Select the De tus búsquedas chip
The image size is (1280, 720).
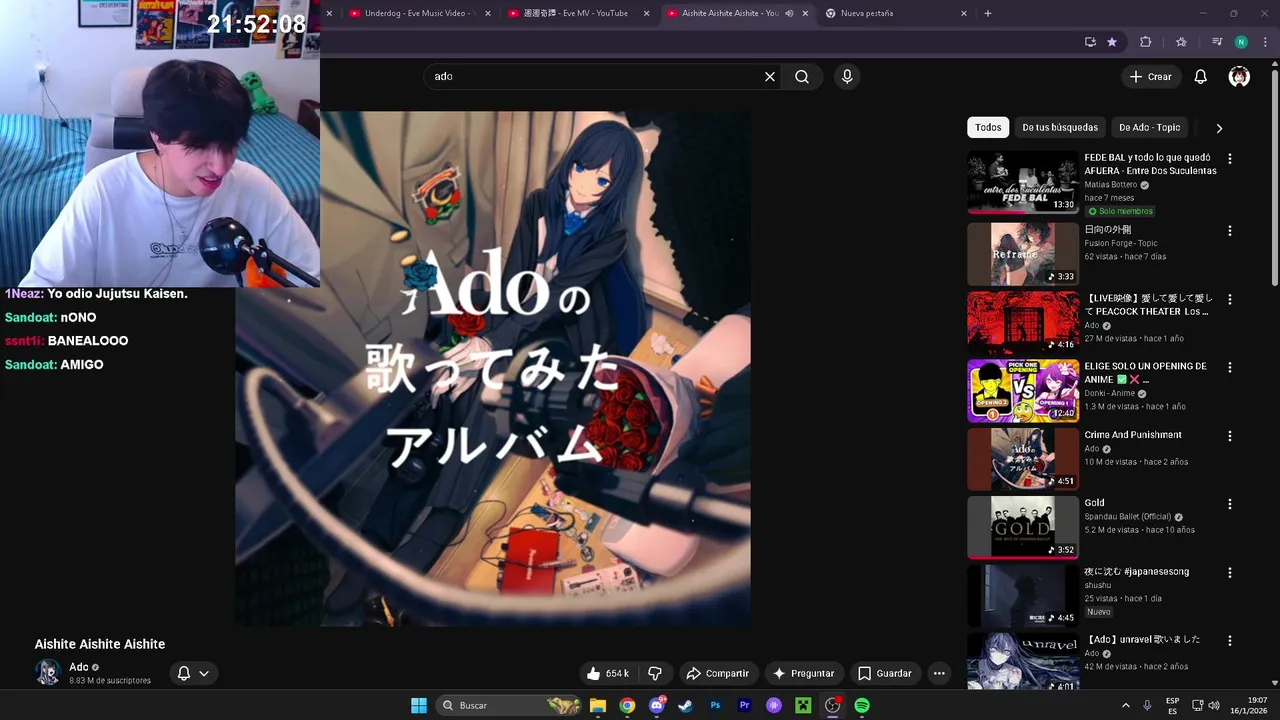point(1060,128)
